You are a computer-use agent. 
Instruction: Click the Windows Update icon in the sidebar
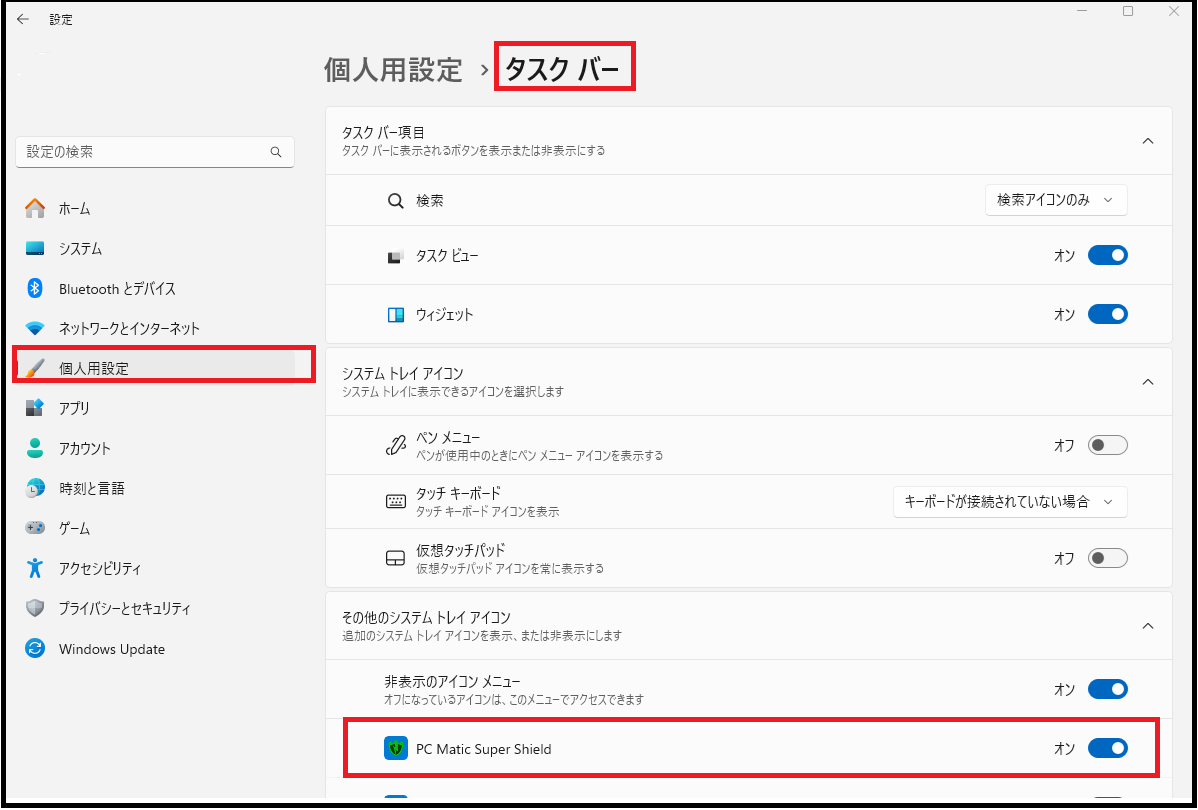(x=35, y=648)
